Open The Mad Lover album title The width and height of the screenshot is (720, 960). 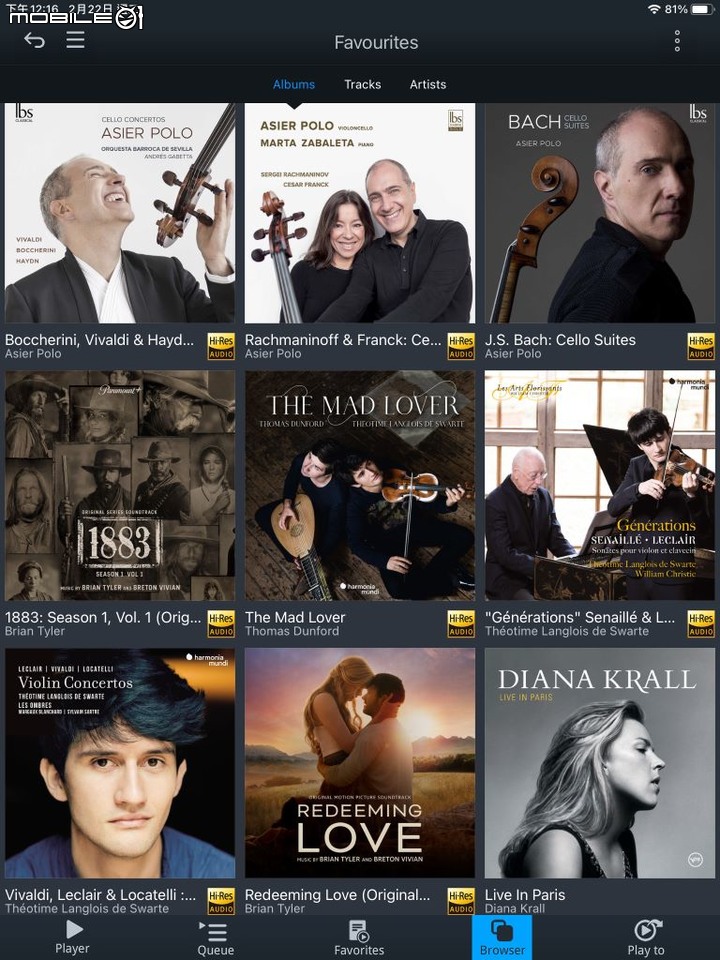pos(295,617)
